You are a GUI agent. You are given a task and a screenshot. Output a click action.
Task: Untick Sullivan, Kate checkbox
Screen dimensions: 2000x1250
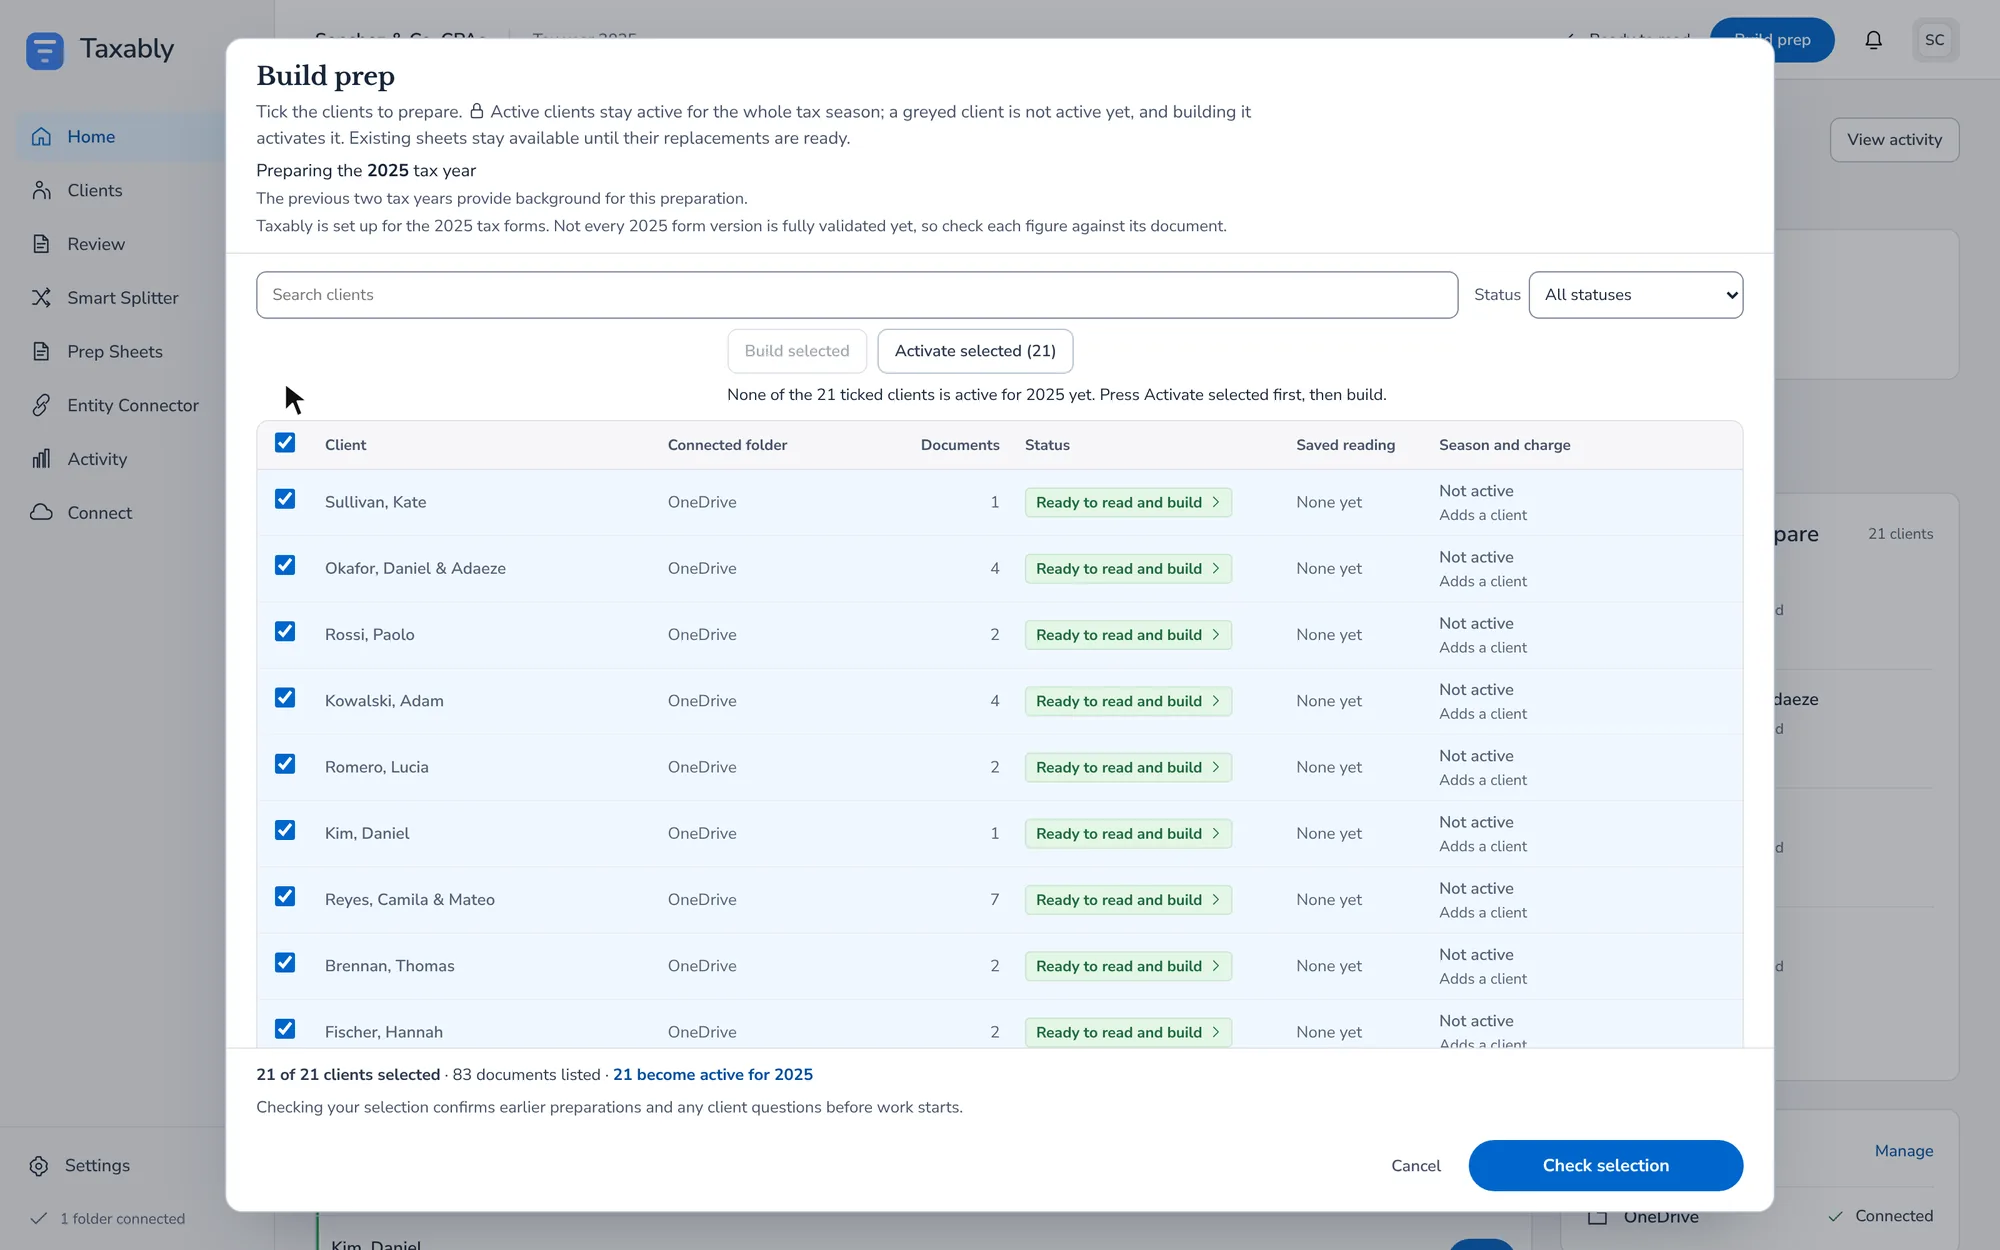[285, 499]
